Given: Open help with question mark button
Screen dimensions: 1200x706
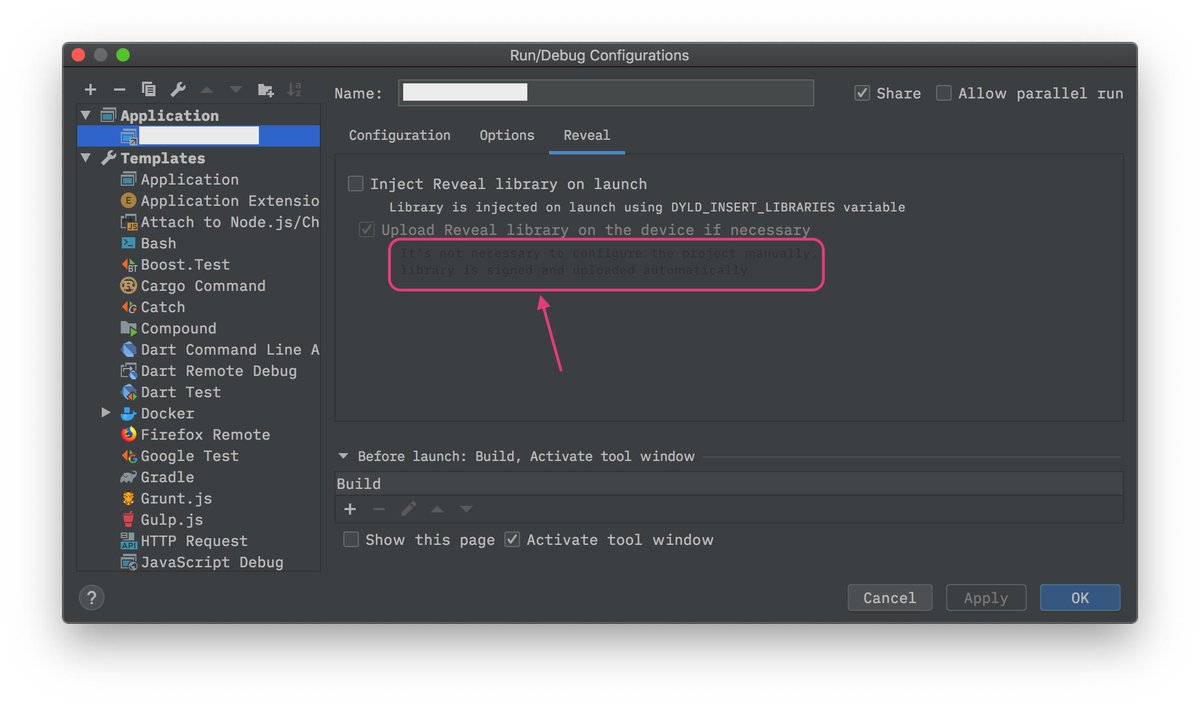Looking at the screenshot, I should point(91,598).
